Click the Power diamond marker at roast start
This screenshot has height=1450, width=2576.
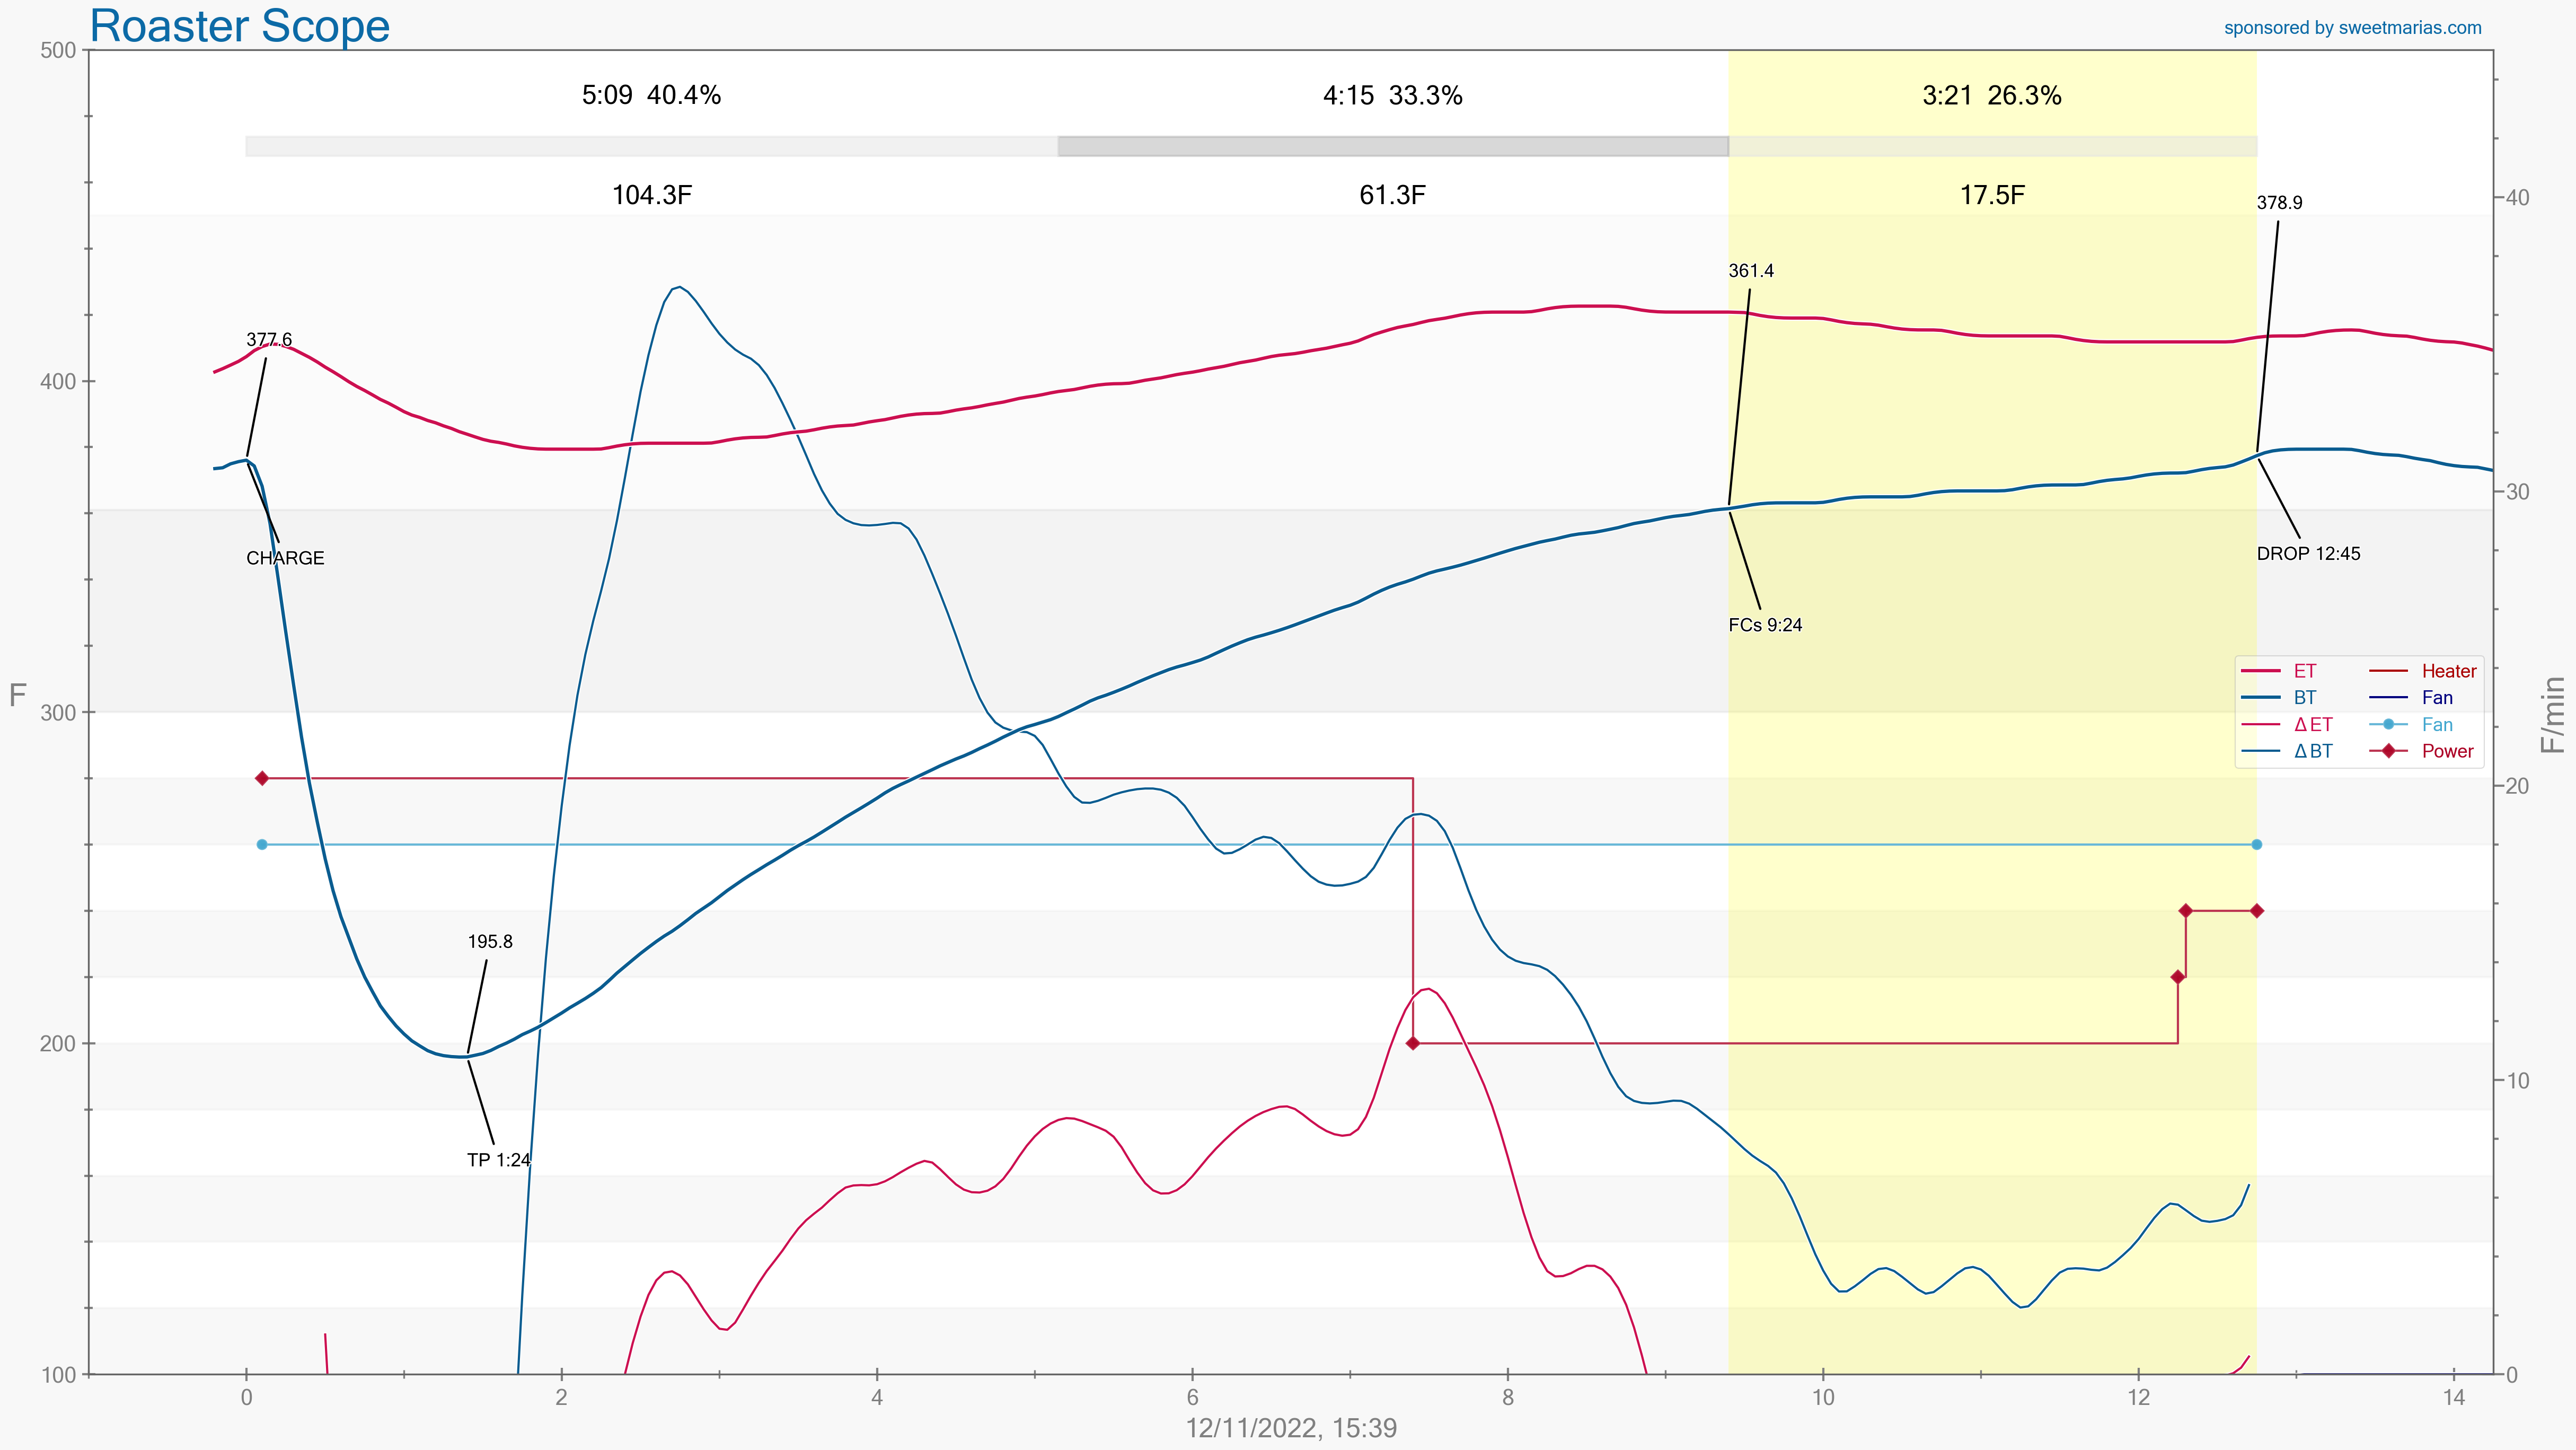262,778
